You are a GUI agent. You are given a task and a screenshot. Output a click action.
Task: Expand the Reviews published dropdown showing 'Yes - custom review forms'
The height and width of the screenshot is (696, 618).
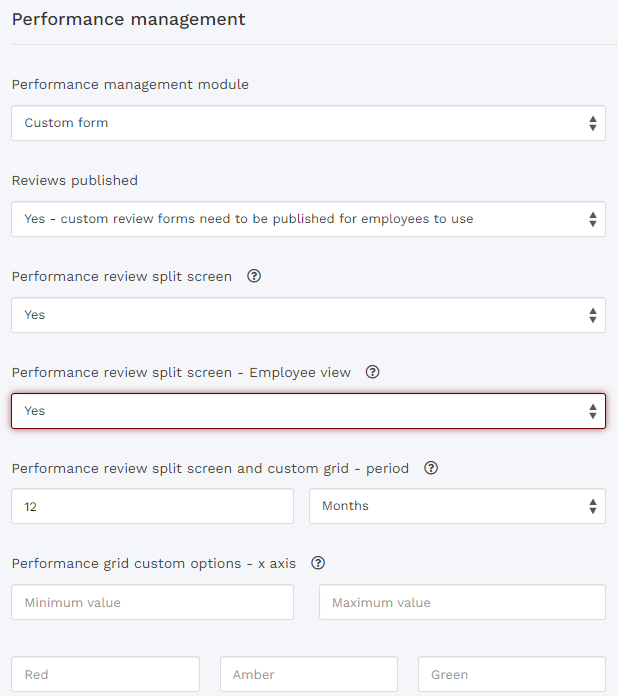(x=308, y=219)
